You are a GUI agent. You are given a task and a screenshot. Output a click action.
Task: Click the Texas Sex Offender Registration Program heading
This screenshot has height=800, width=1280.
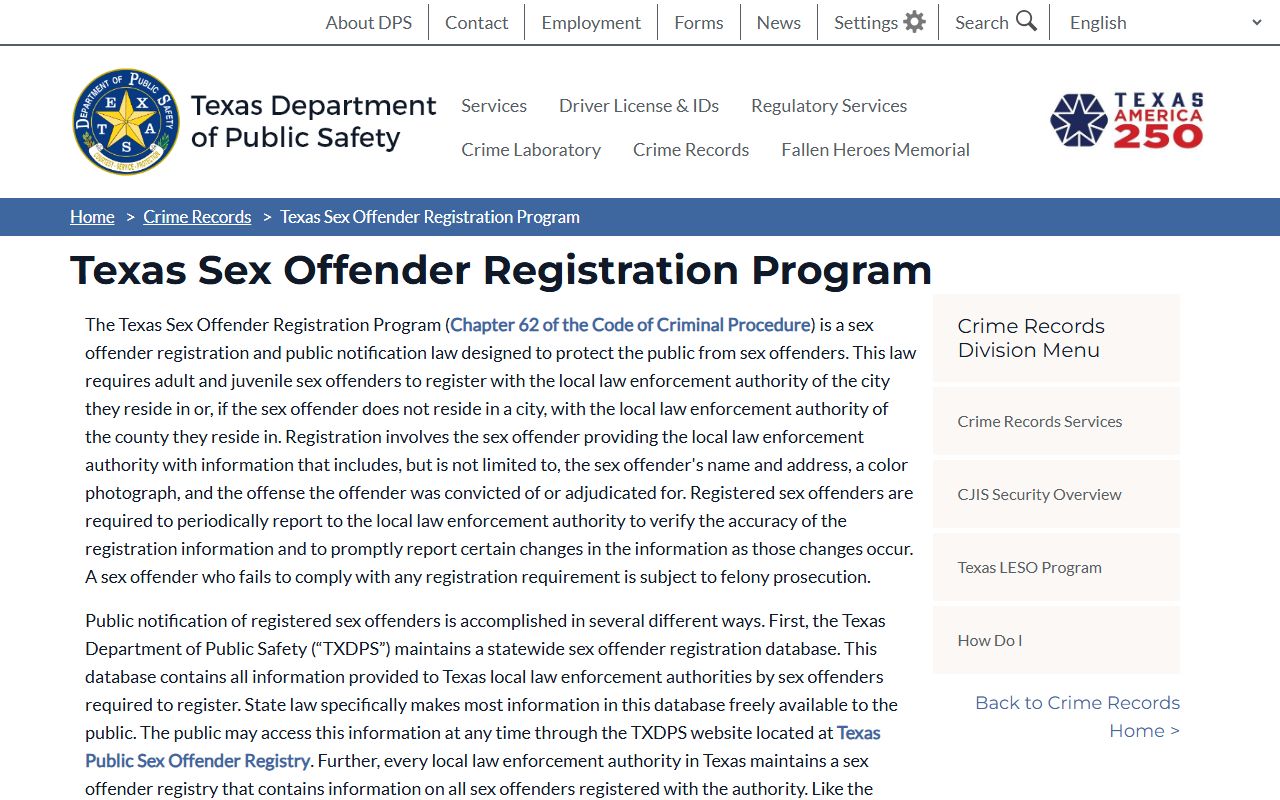point(501,270)
